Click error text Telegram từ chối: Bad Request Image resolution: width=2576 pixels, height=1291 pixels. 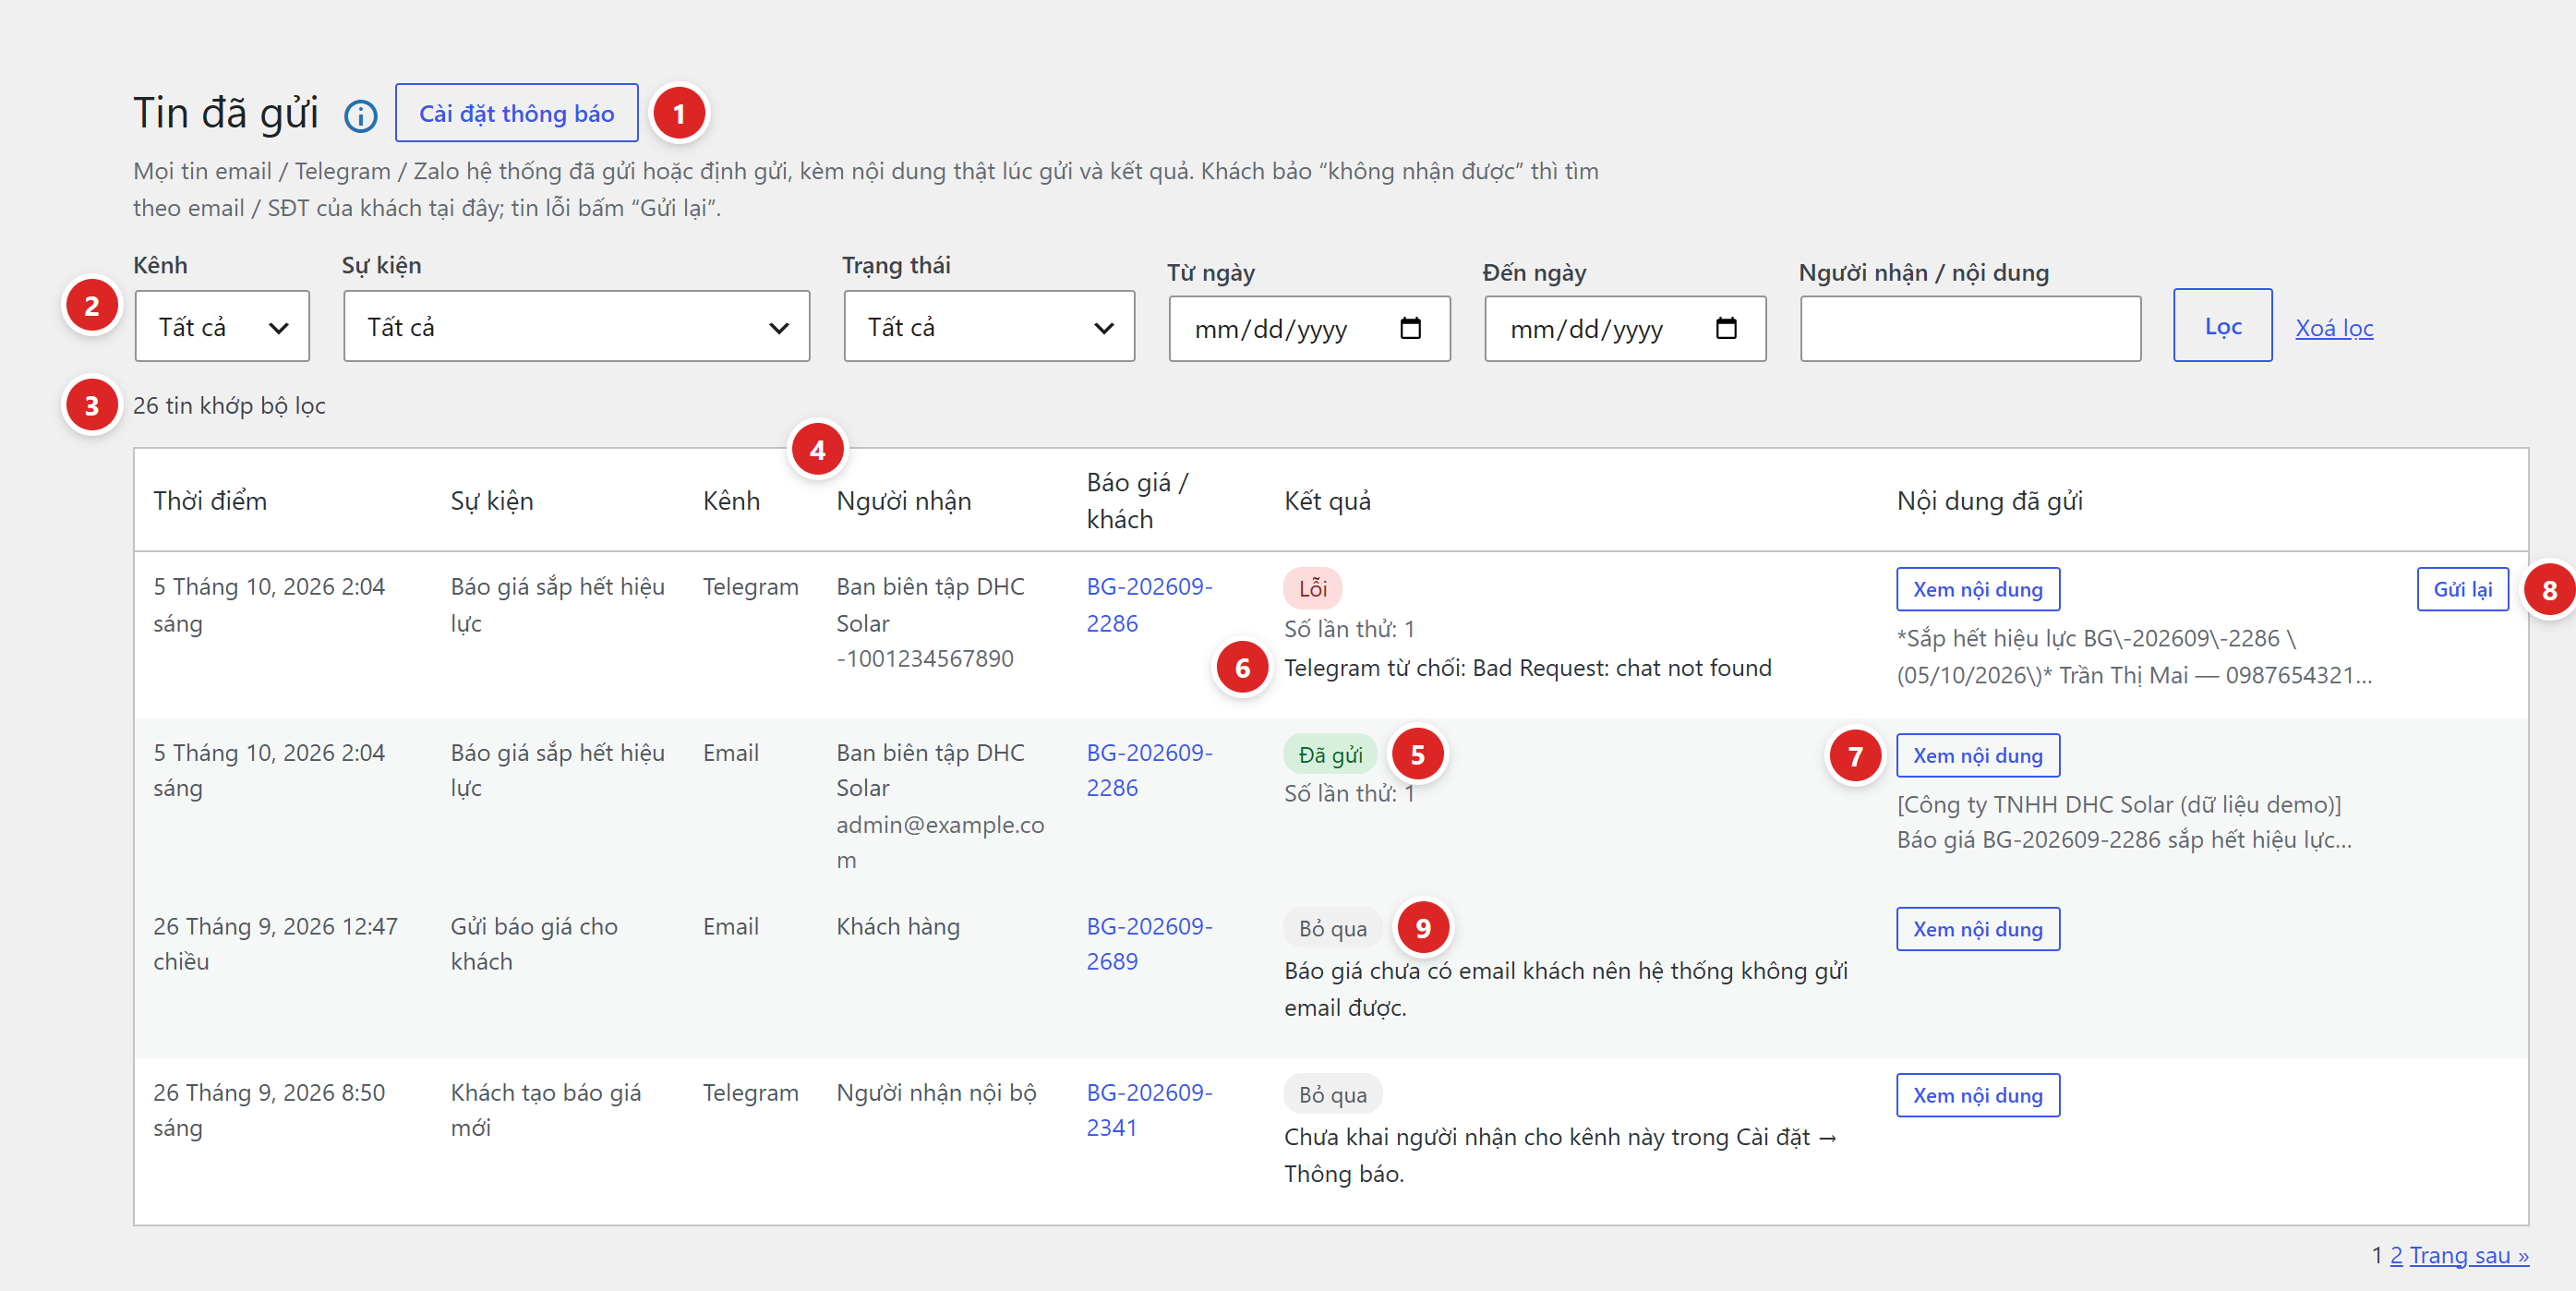[1527, 668]
